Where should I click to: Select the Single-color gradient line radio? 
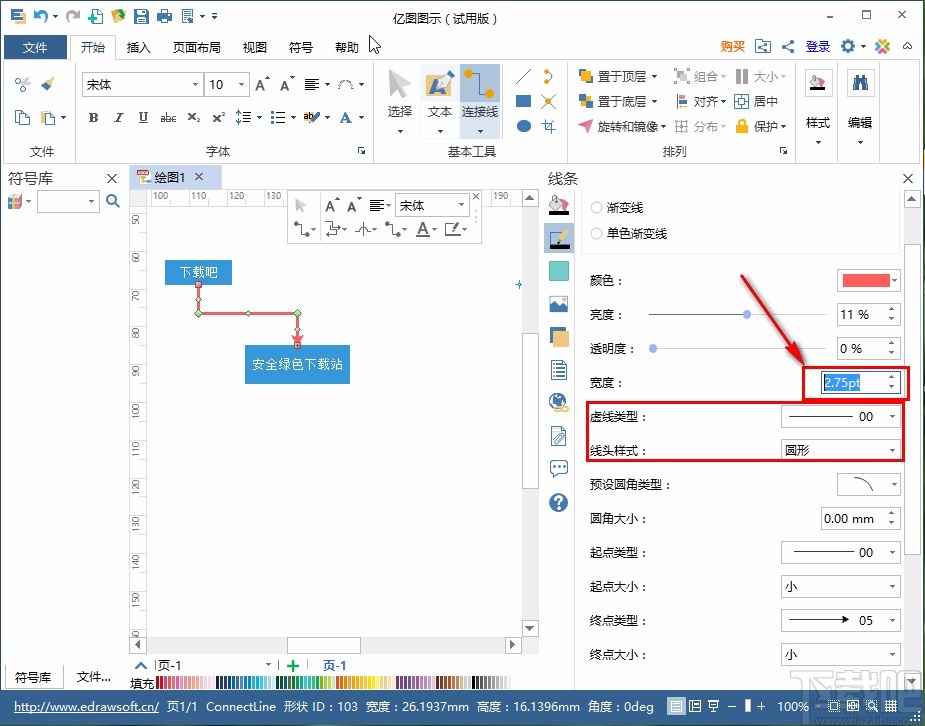click(596, 234)
